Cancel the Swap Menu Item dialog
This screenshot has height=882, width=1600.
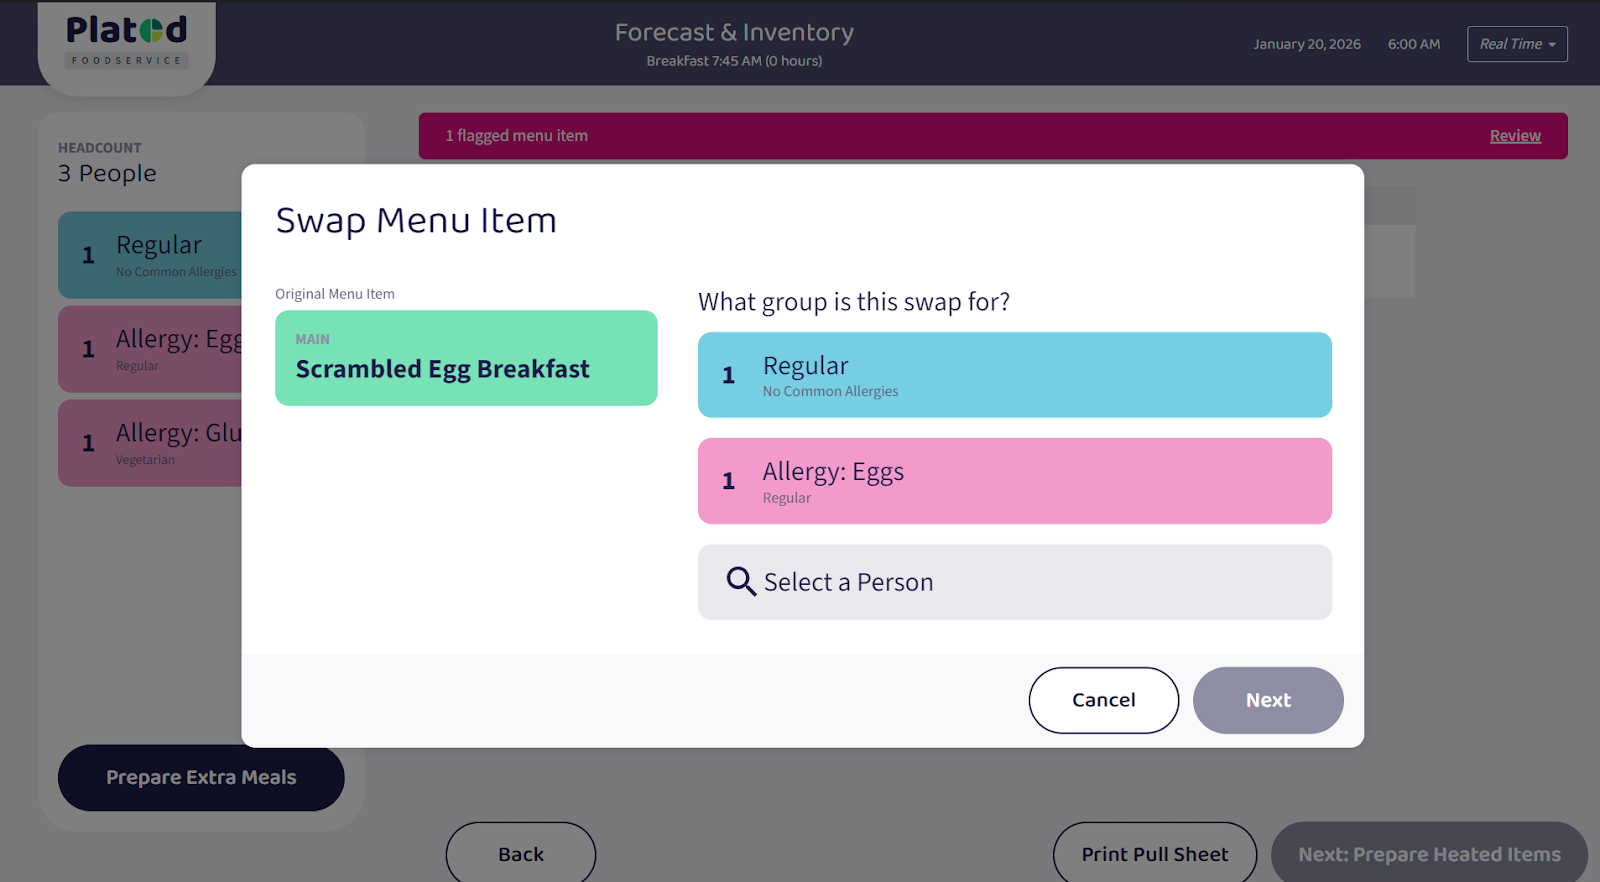click(x=1103, y=700)
